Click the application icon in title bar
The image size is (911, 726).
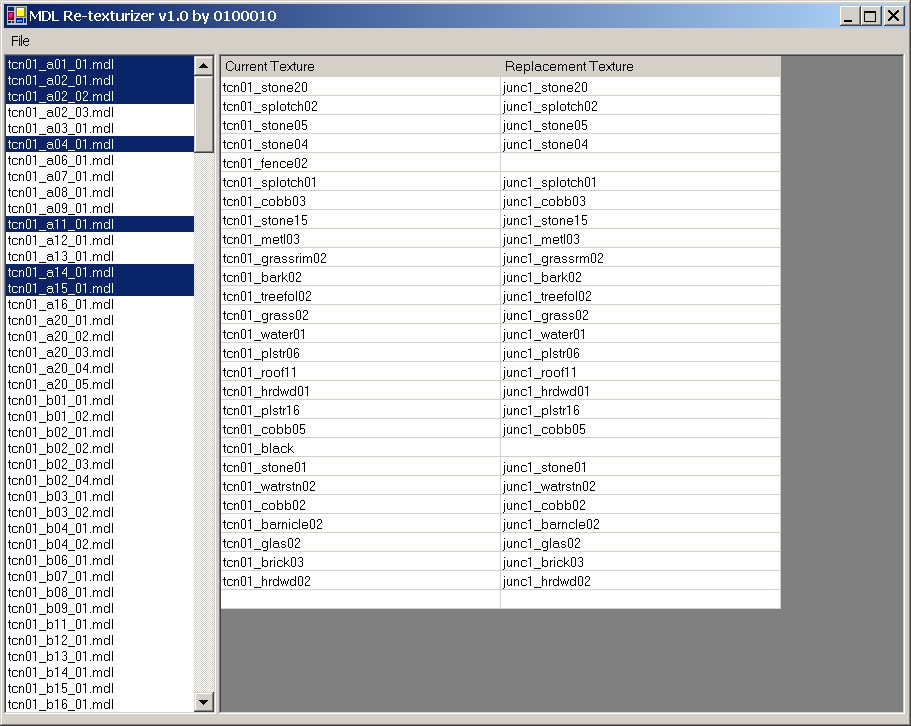15,15
